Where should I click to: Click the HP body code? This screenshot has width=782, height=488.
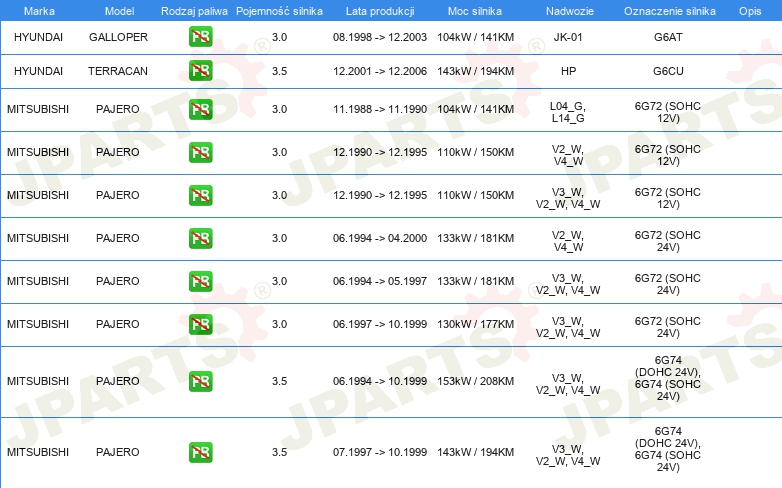click(x=568, y=71)
